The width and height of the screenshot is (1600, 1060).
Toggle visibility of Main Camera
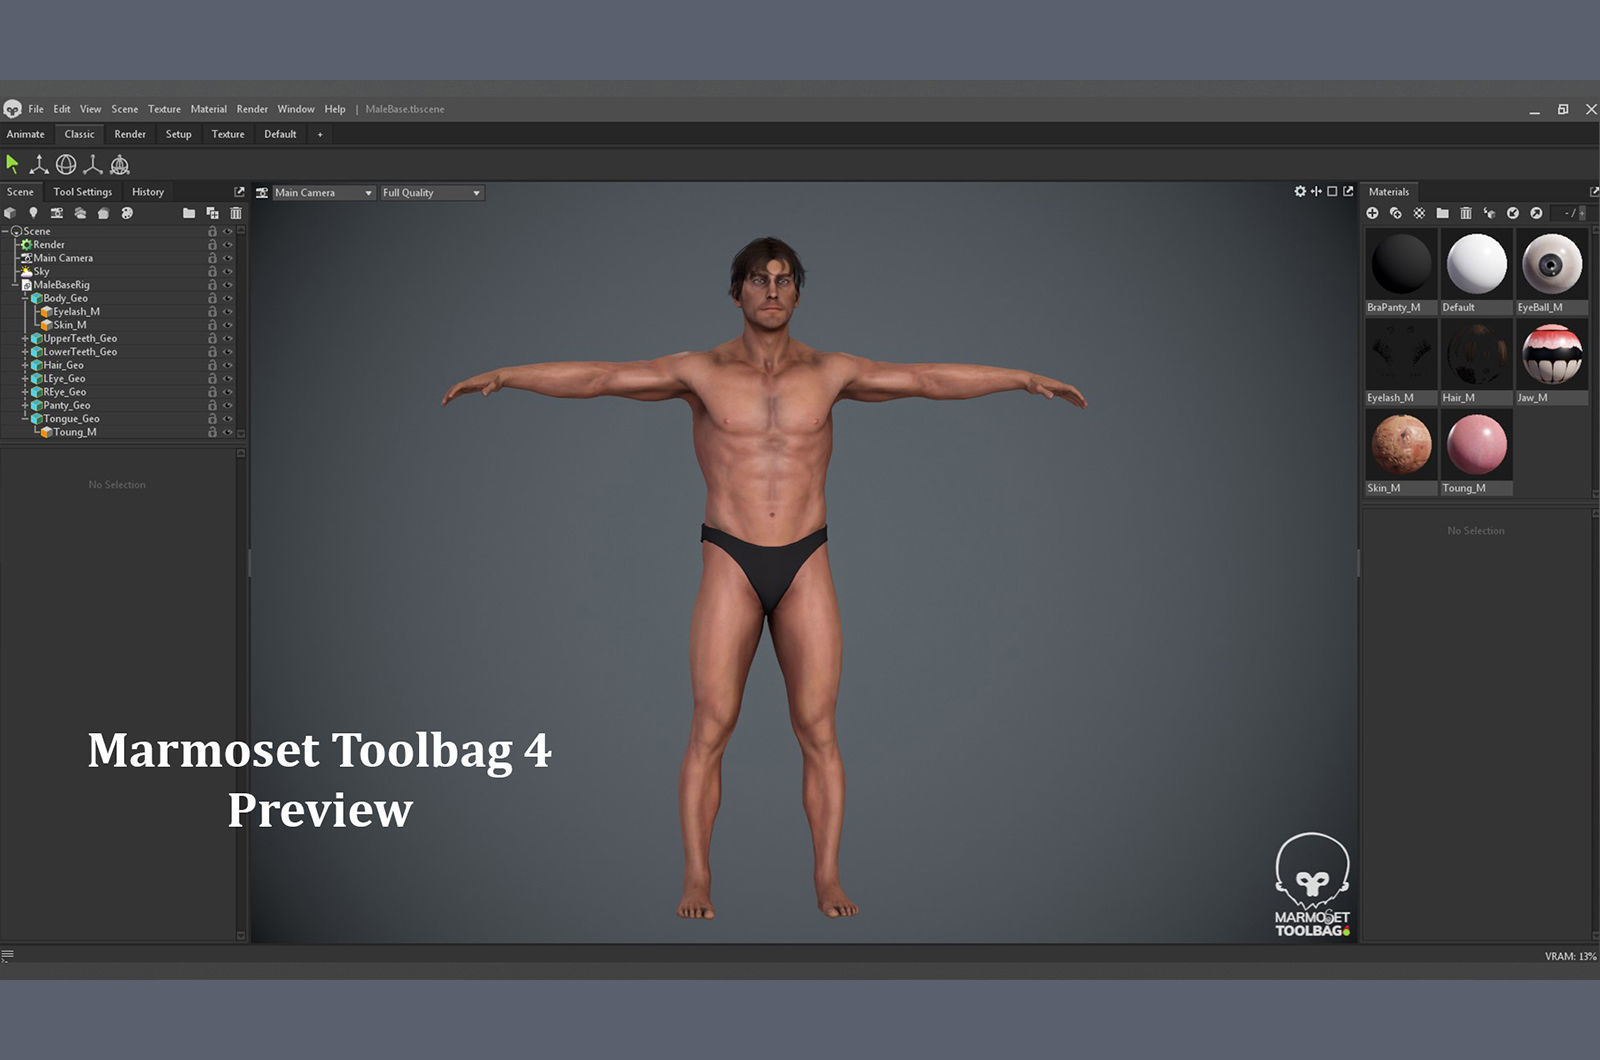pos(227,258)
